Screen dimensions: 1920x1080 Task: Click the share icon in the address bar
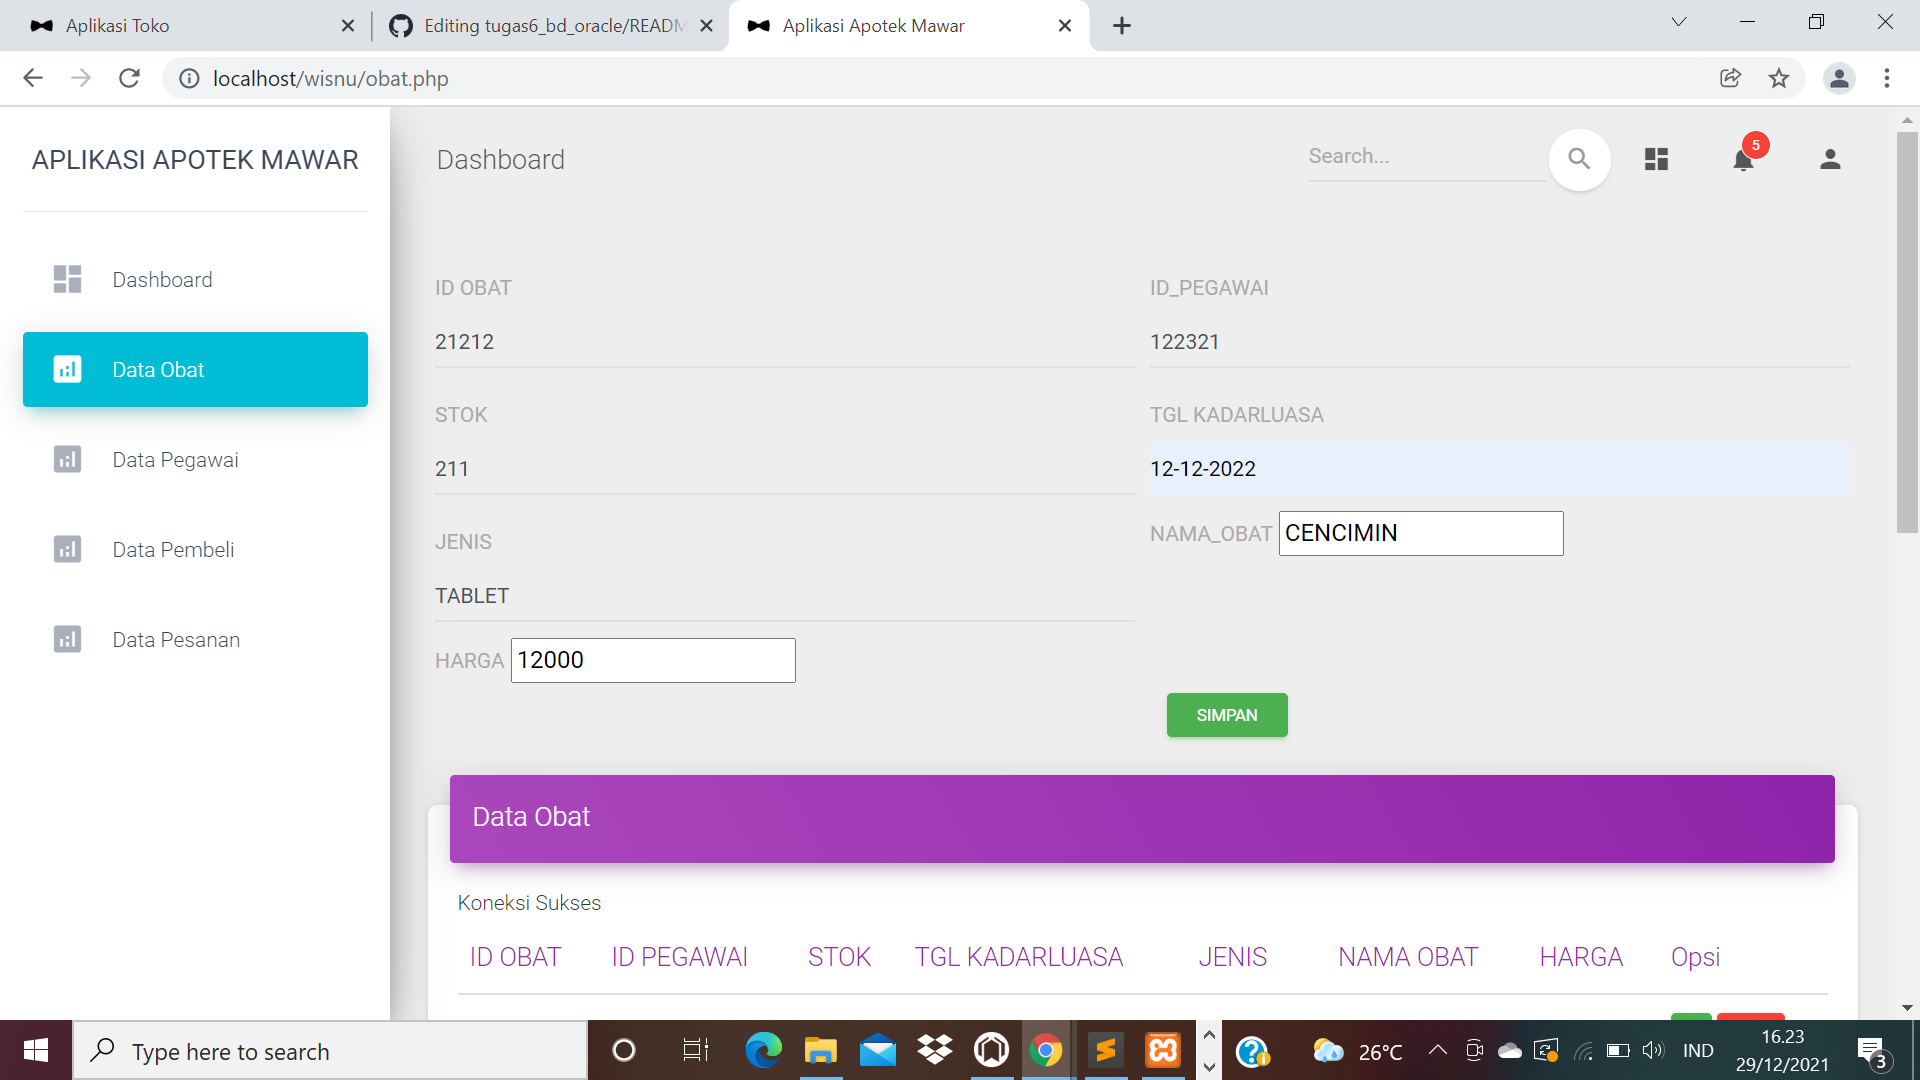pyautogui.click(x=1731, y=78)
